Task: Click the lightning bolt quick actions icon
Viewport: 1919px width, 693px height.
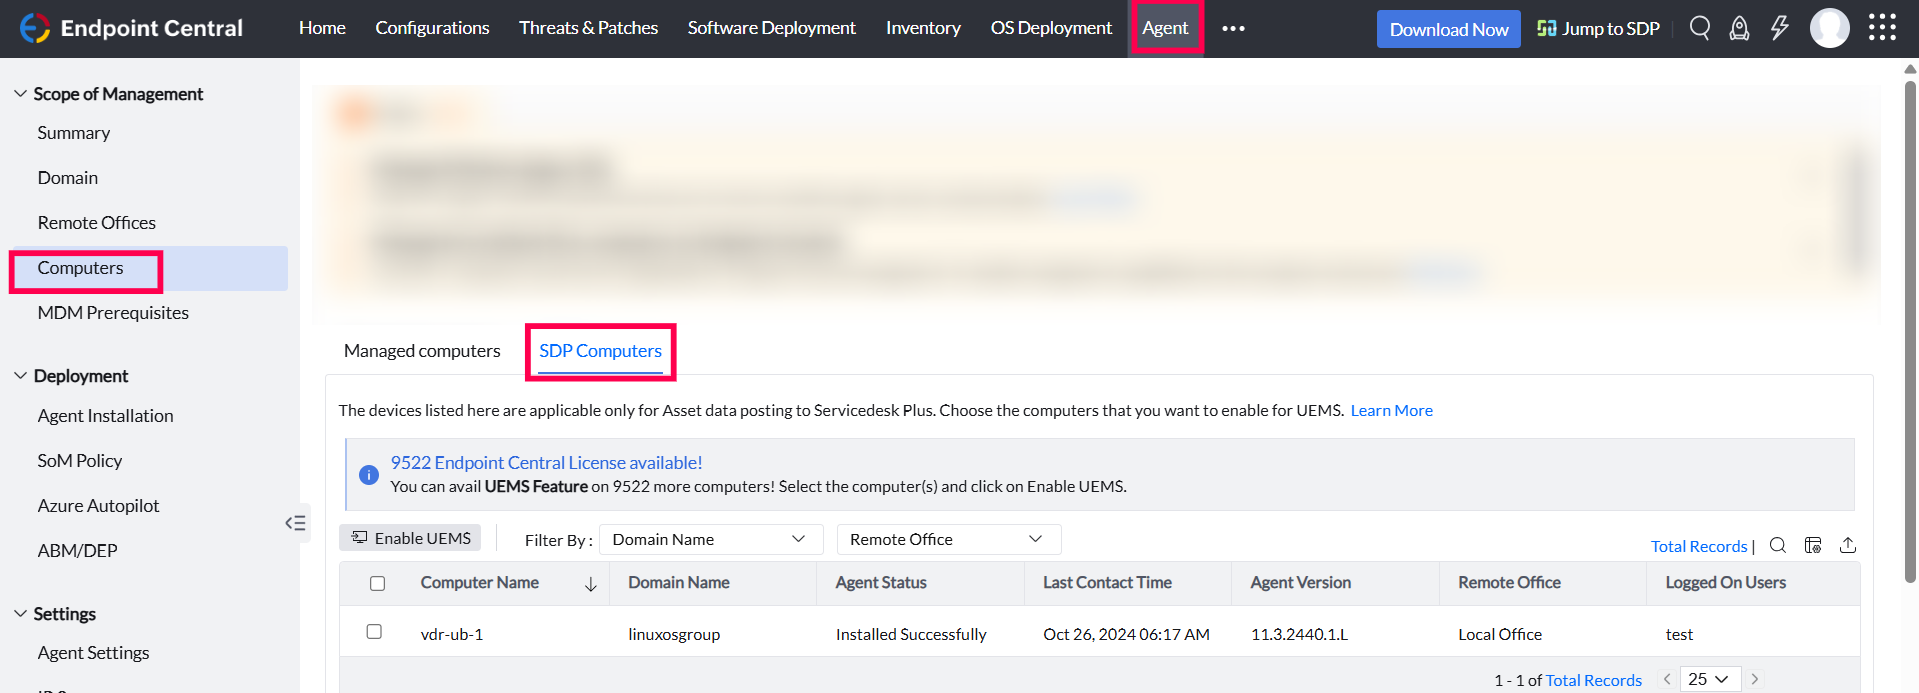Action: (x=1780, y=28)
